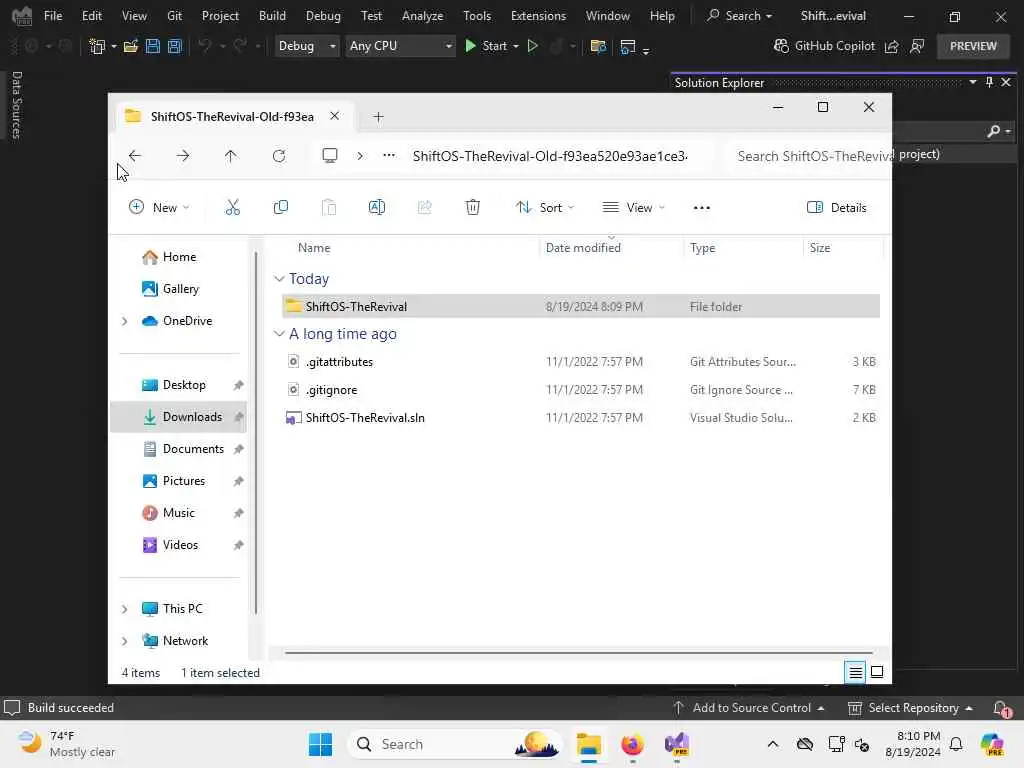The image size is (1024, 768).
Task: Click the Delete trash can icon
Action: coord(473,208)
